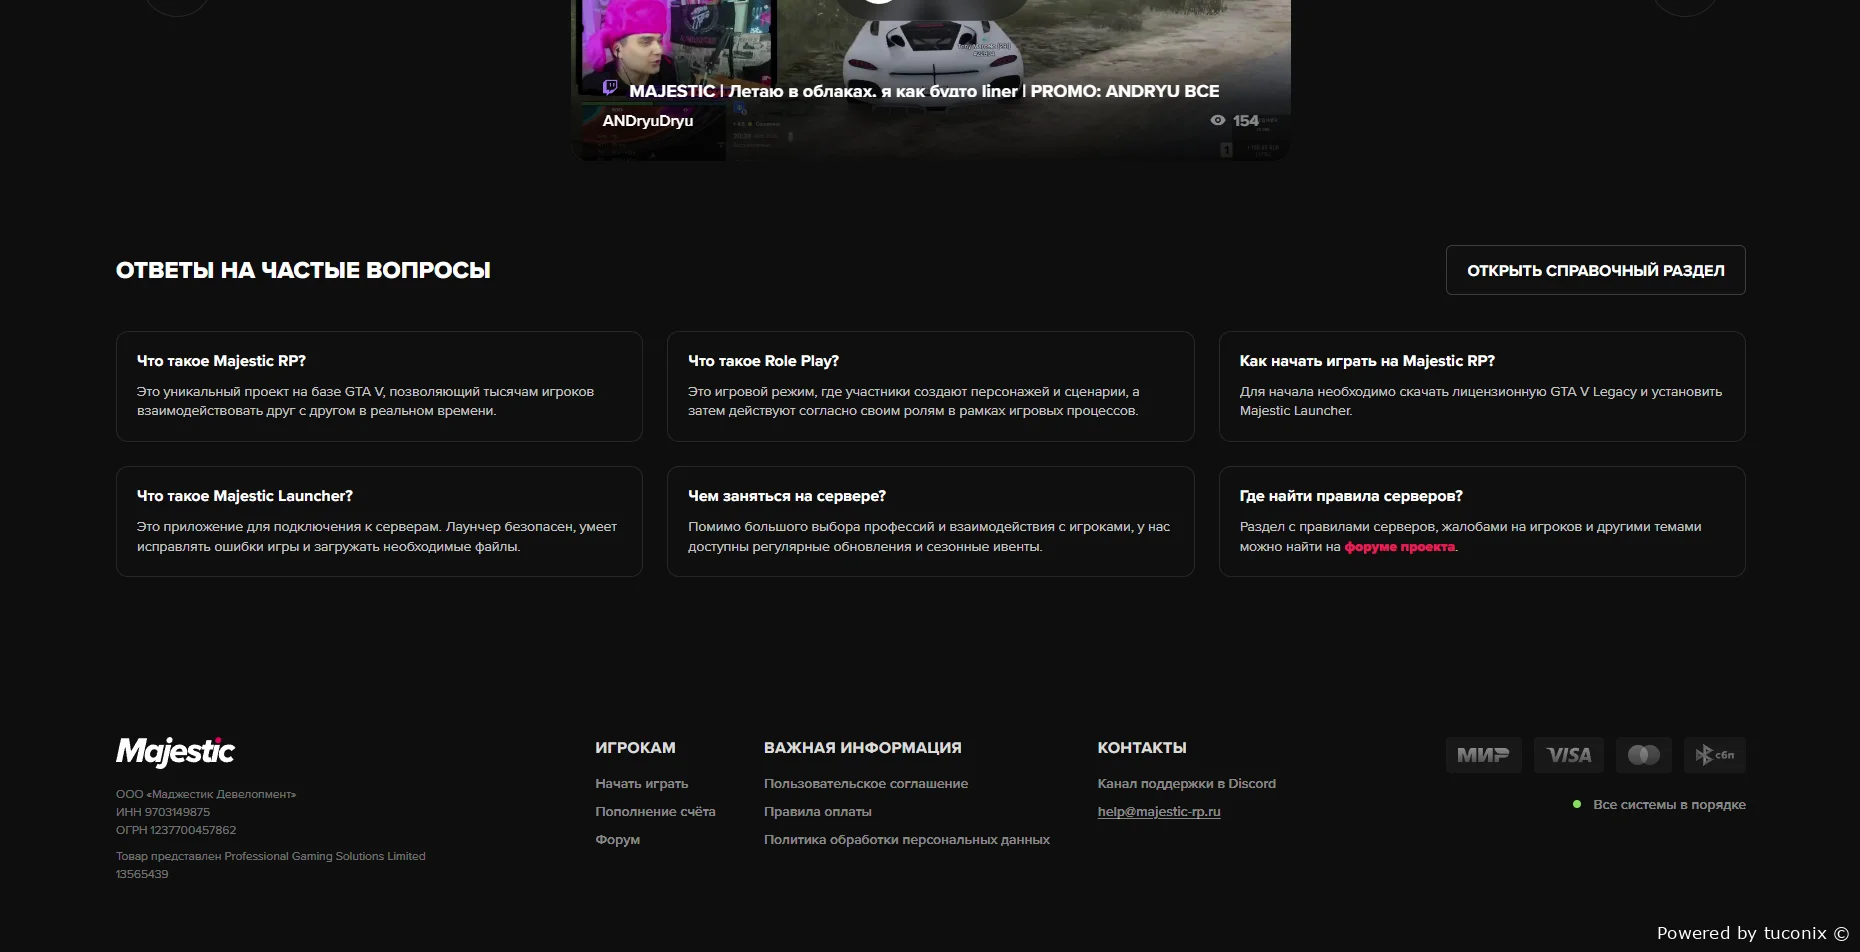This screenshot has height=952, width=1860.
Task: Expand 'Что такое Majestic RP?' question card
Action: [x=379, y=386]
